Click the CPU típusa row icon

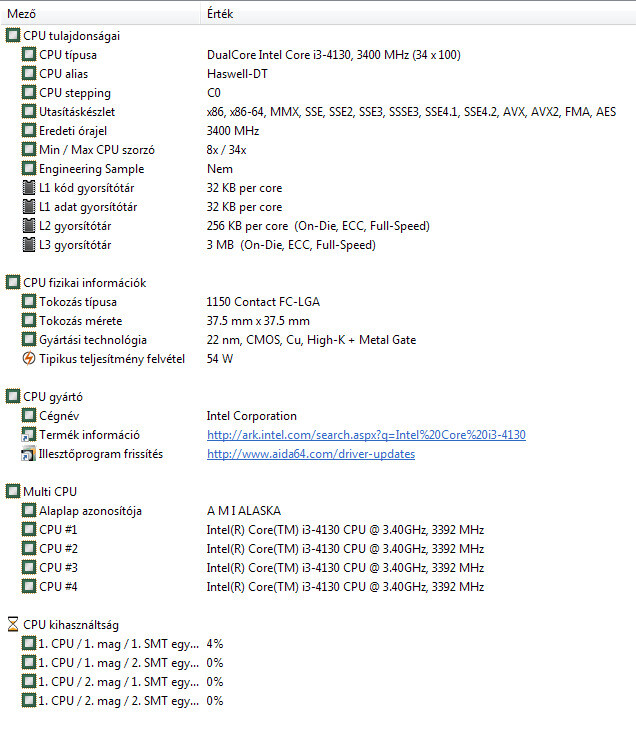tap(29, 54)
